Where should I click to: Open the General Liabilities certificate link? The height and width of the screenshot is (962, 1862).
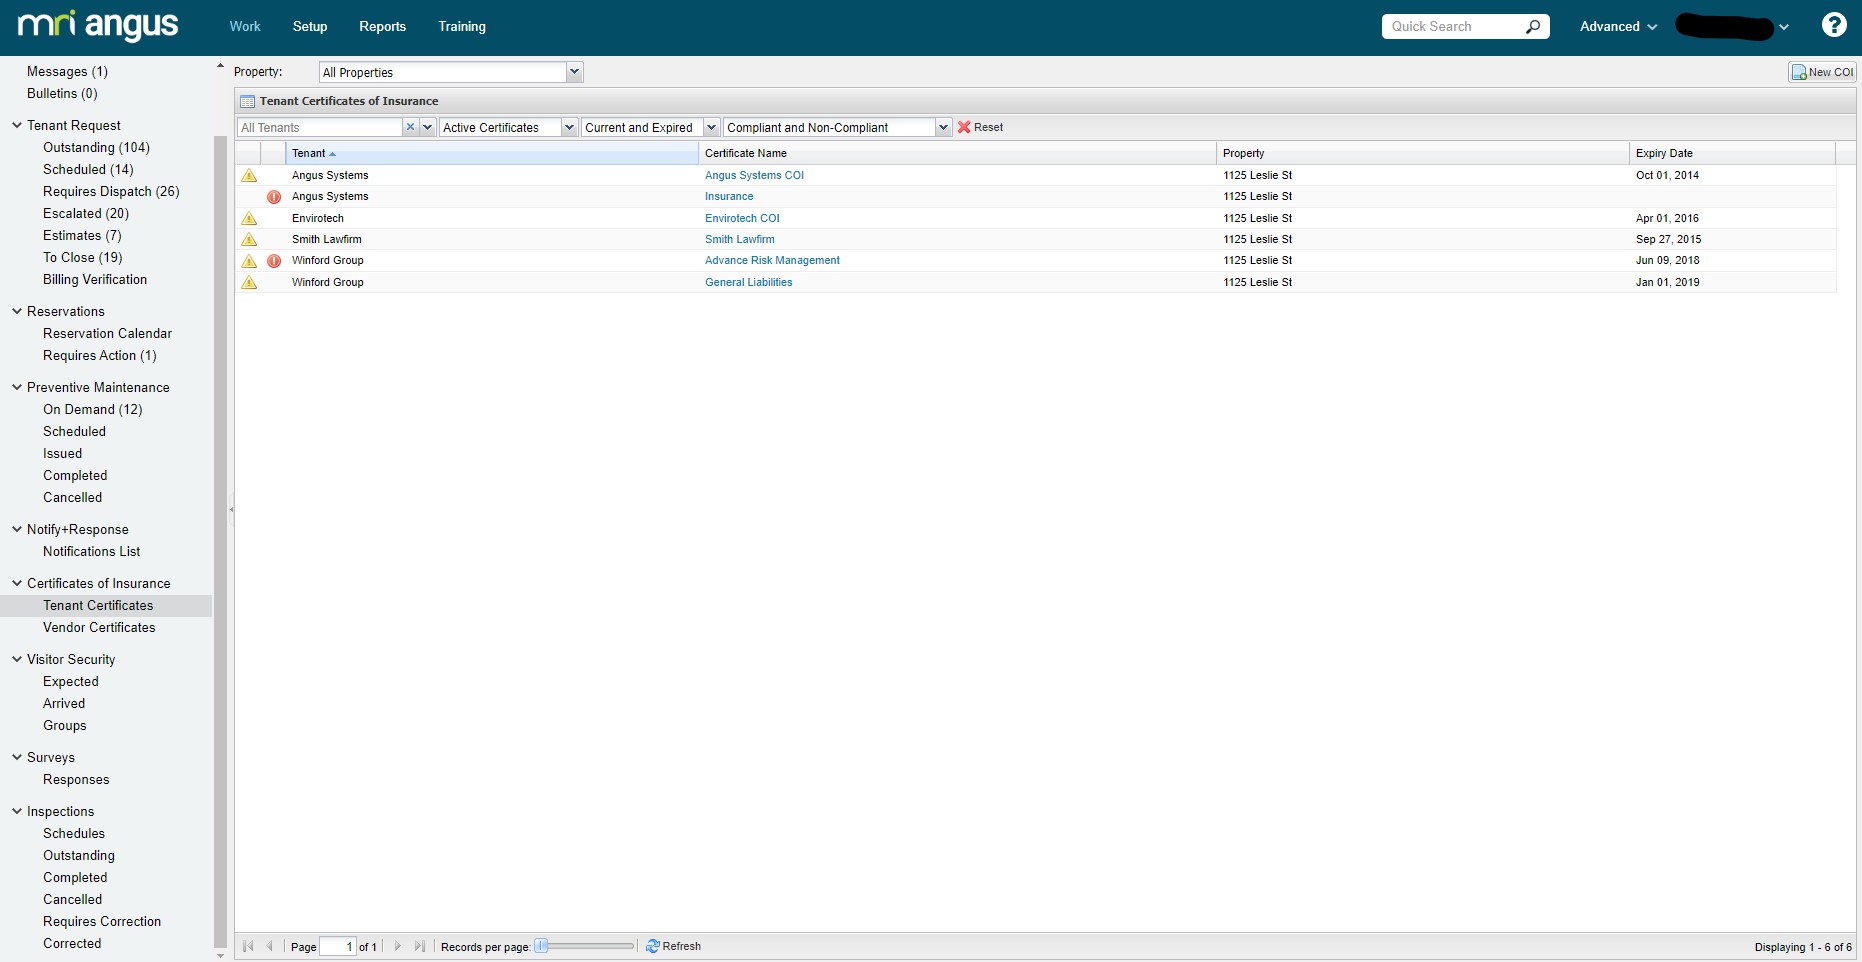click(748, 282)
